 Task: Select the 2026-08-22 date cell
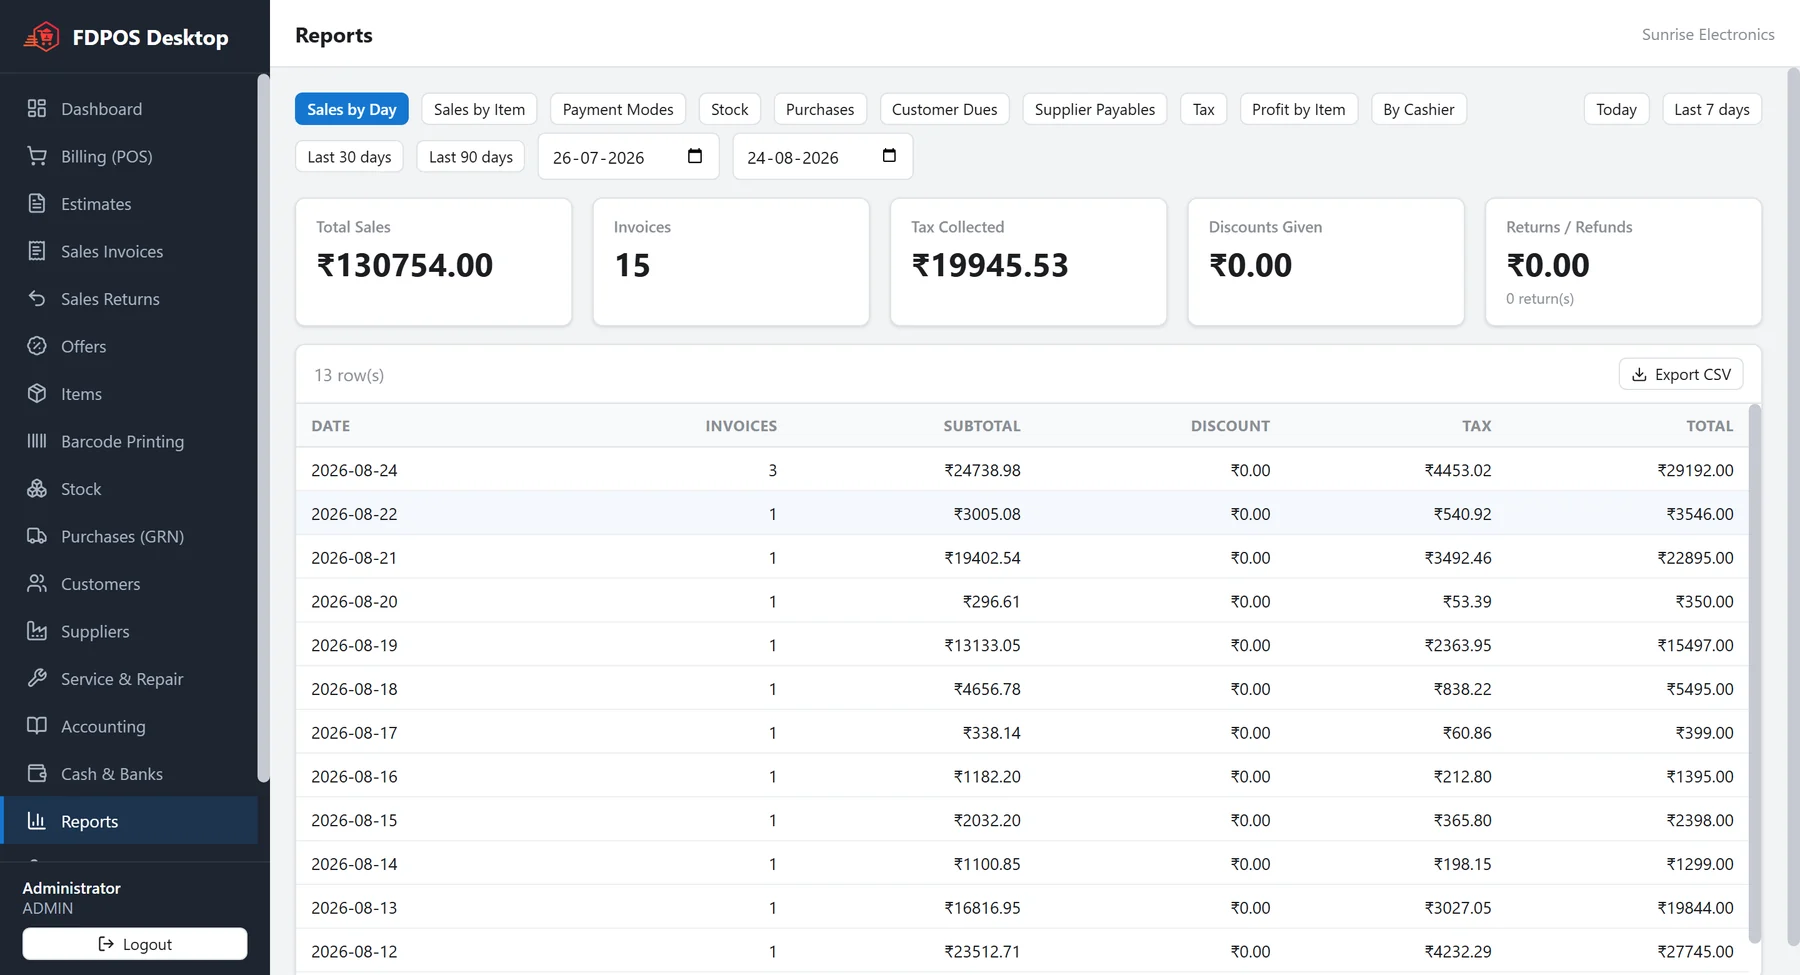[354, 514]
